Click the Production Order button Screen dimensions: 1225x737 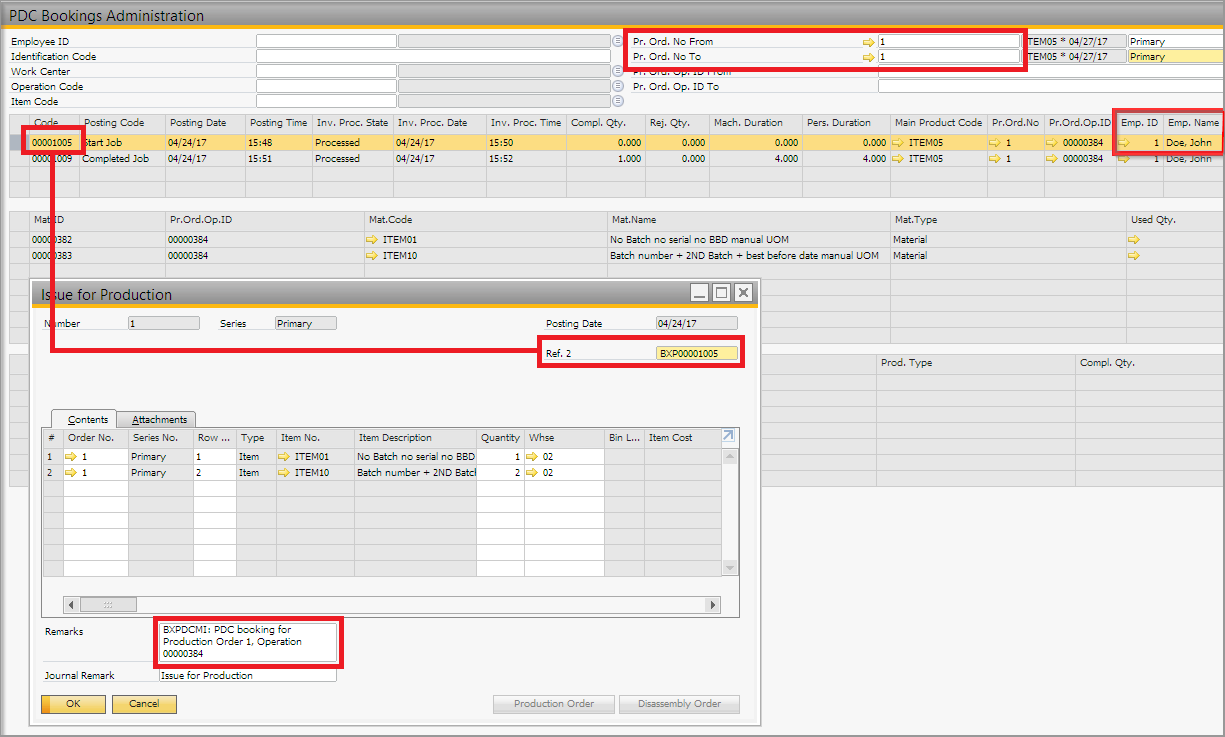tap(553, 704)
